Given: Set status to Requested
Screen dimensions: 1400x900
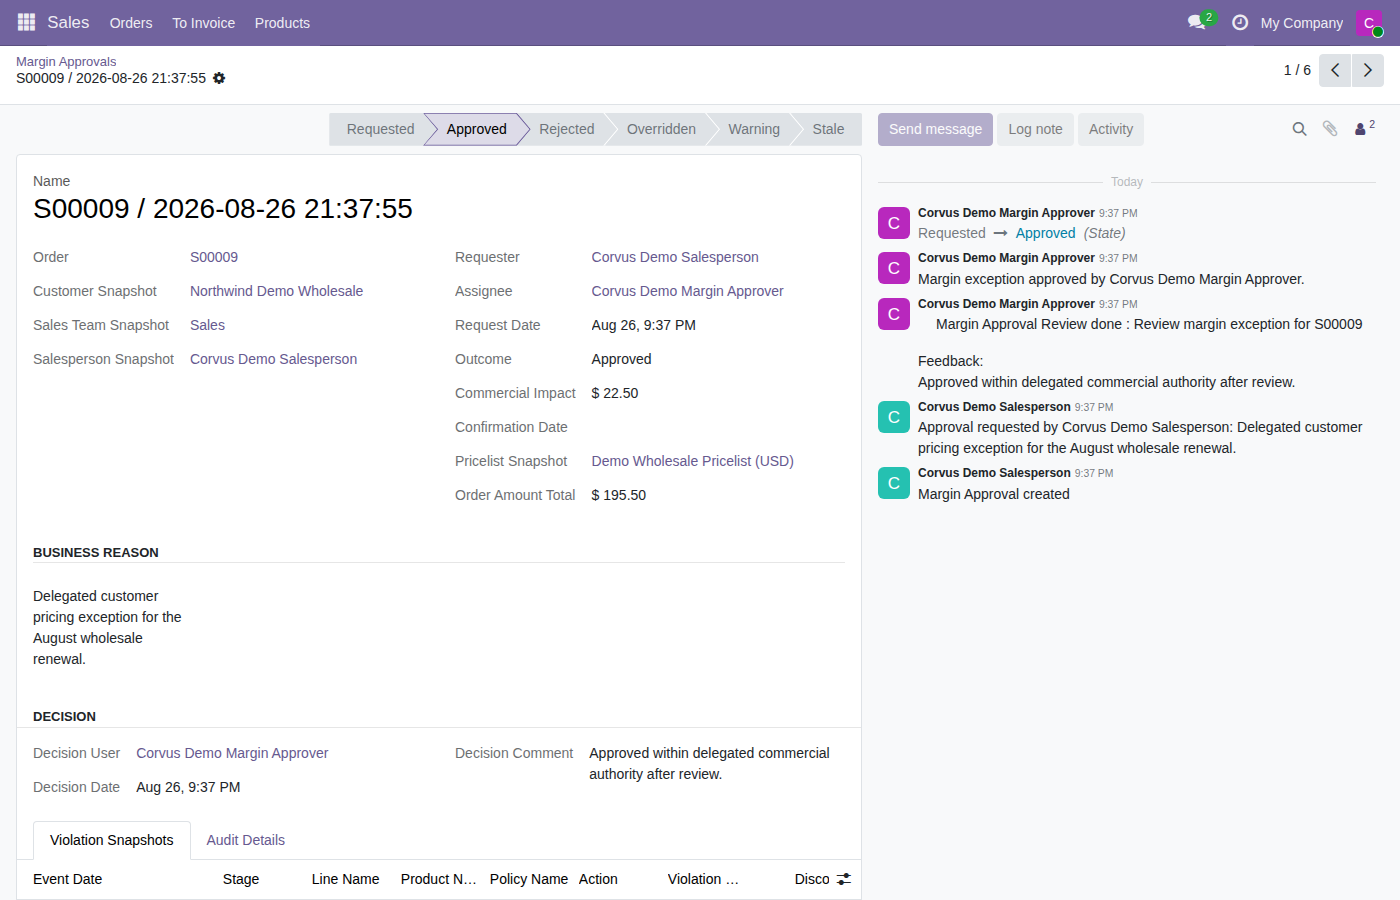Looking at the screenshot, I should pos(380,129).
